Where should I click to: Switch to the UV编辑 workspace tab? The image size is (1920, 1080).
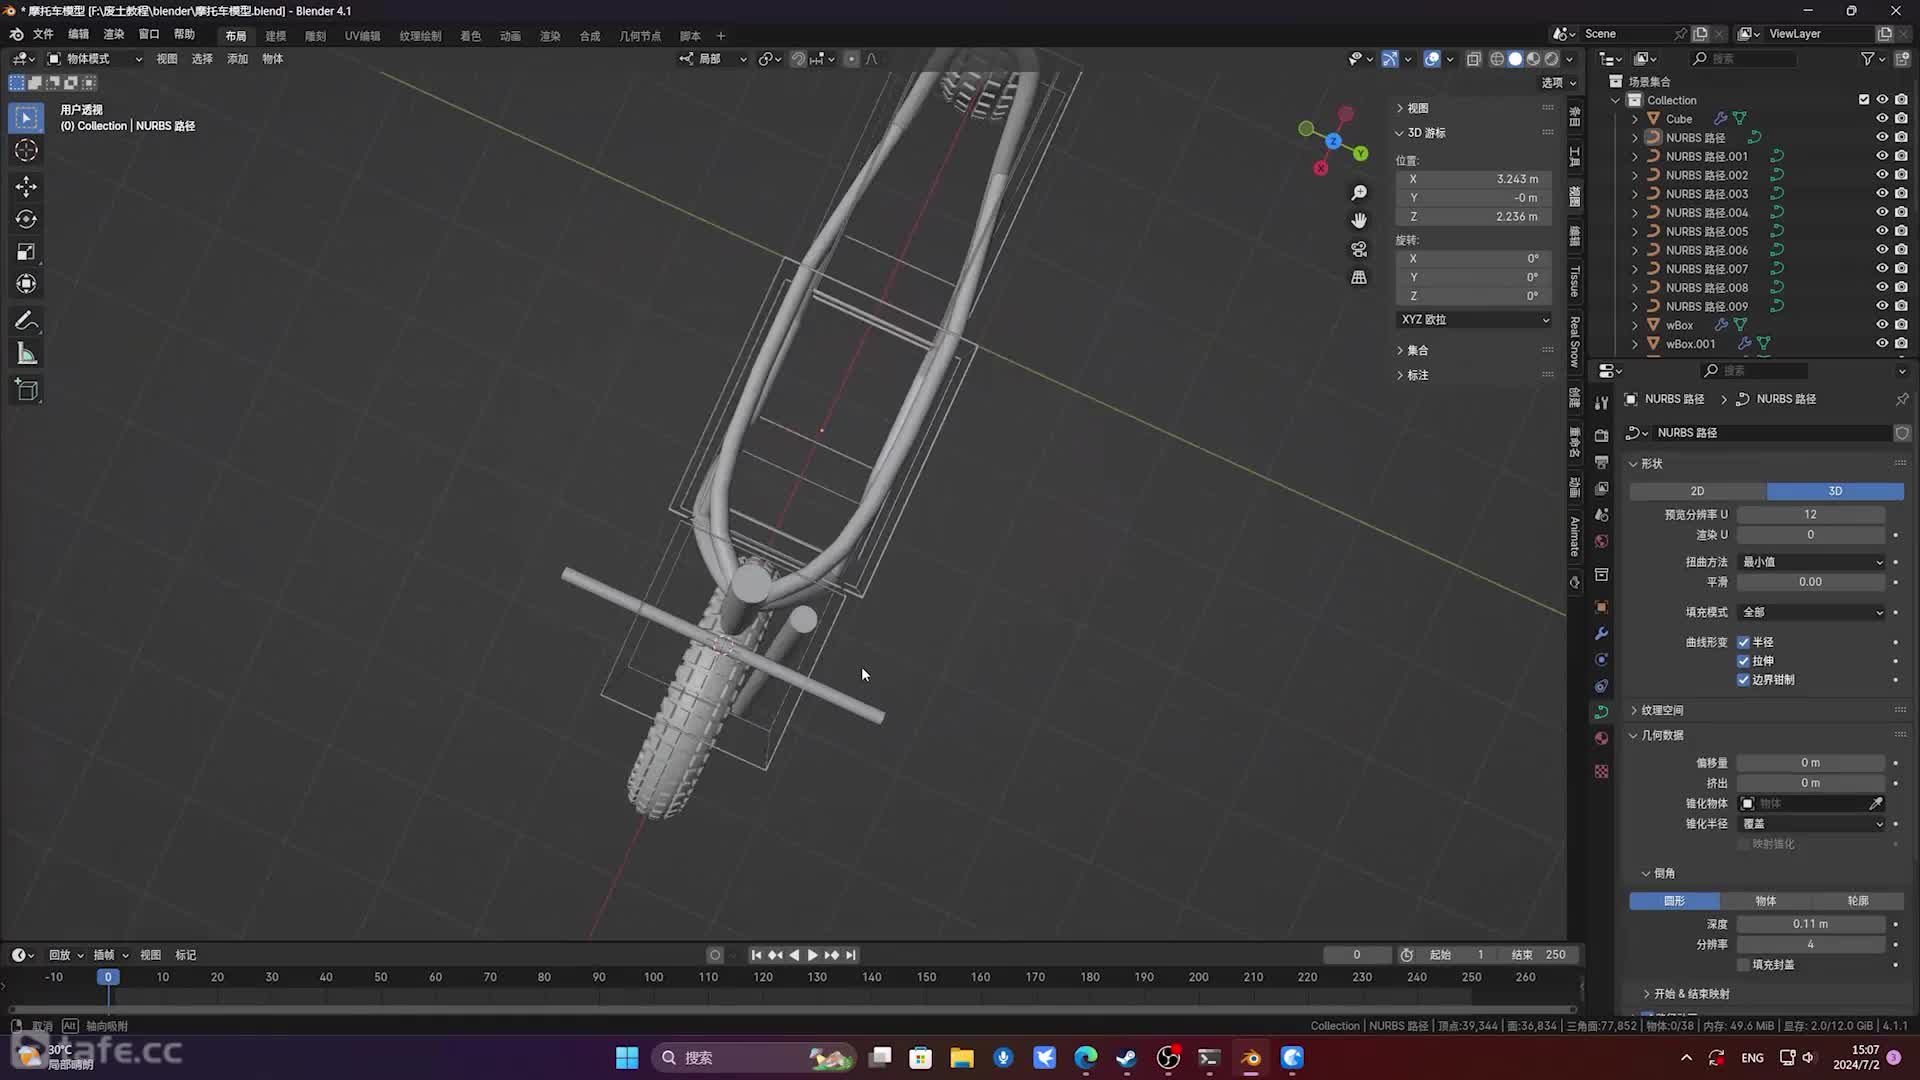pyautogui.click(x=362, y=36)
